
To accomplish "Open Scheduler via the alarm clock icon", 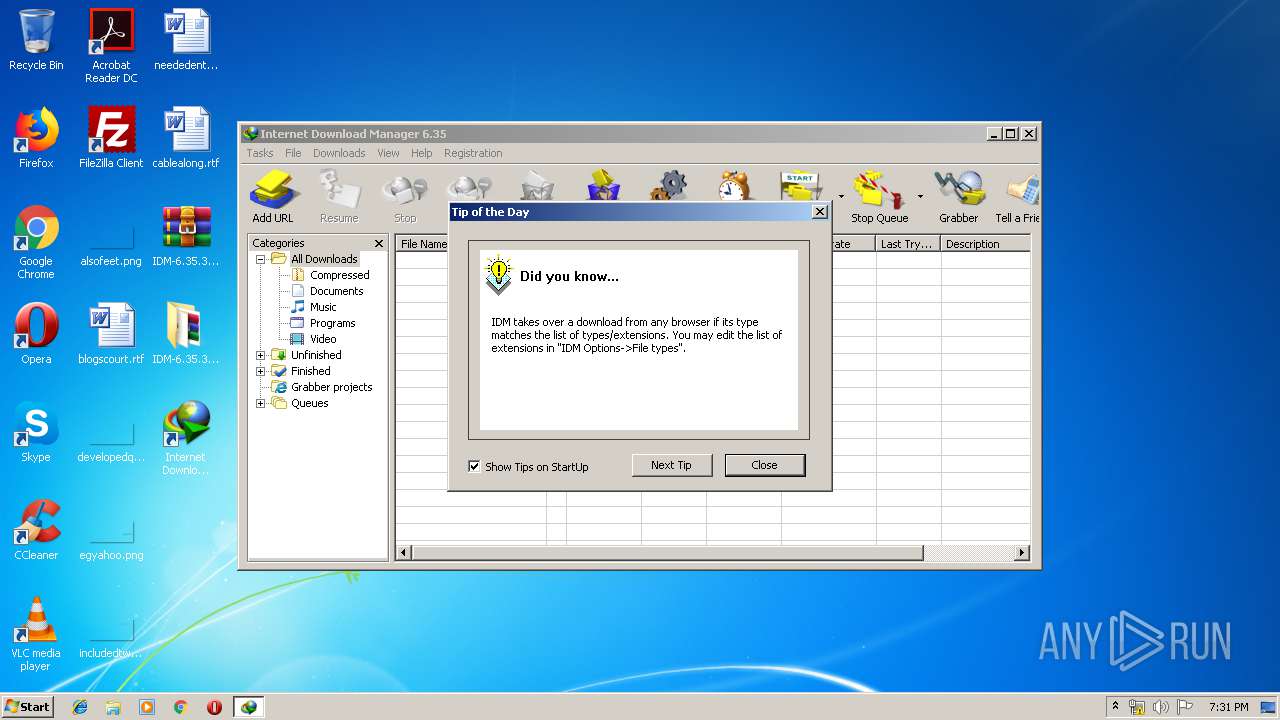I will pyautogui.click(x=734, y=185).
